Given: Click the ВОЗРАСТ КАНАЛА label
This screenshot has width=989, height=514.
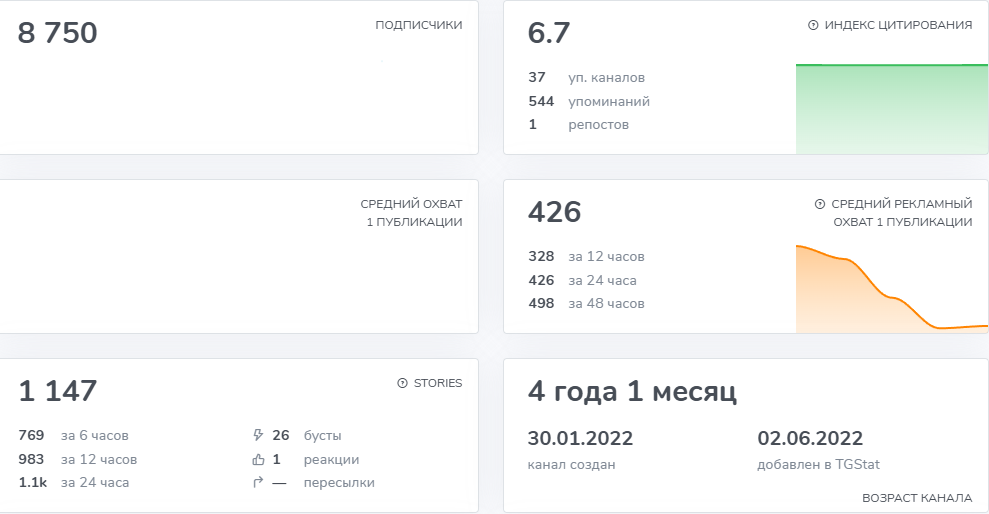Looking at the screenshot, I should click(x=917, y=498).
